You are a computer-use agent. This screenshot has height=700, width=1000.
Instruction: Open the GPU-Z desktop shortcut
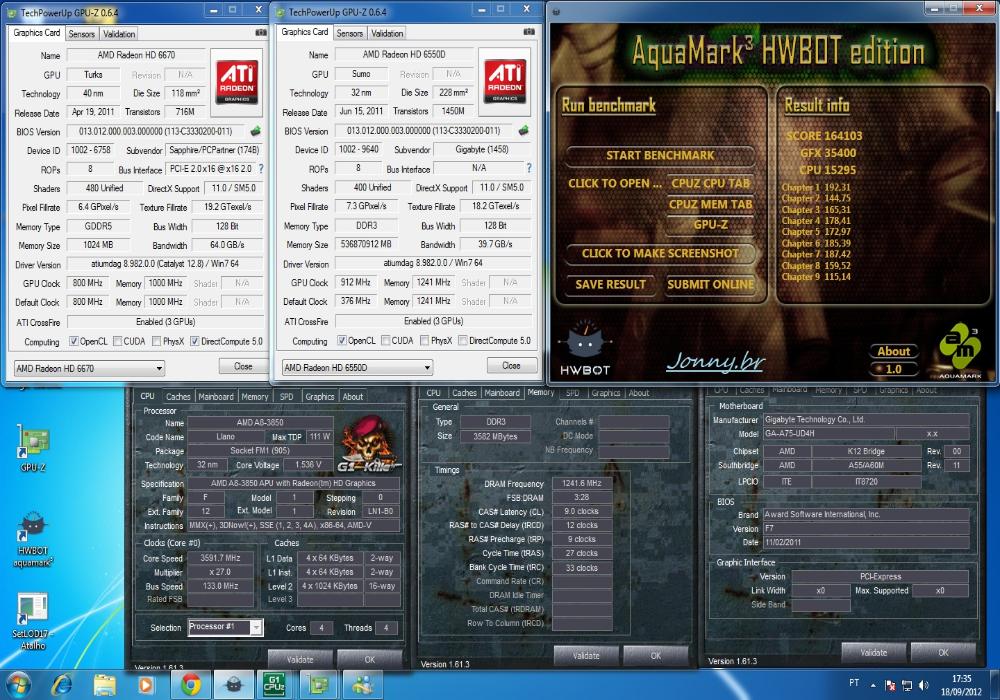click(33, 449)
